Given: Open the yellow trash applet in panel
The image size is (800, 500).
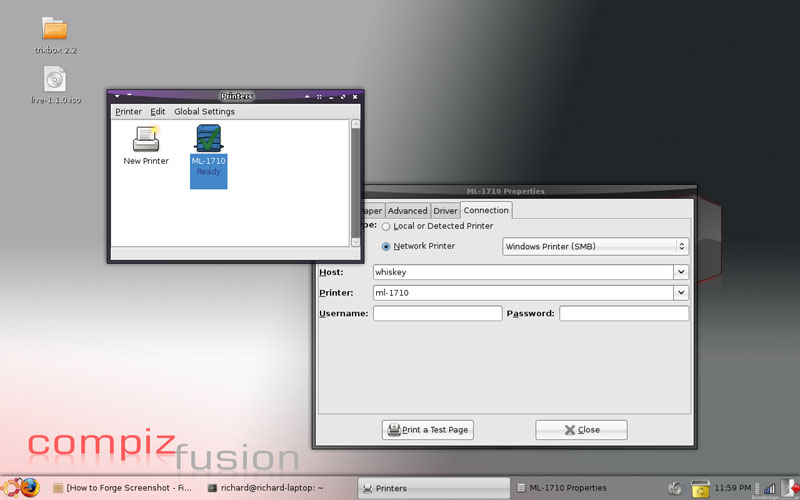Looking at the screenshot, I should tap(700, 488).
